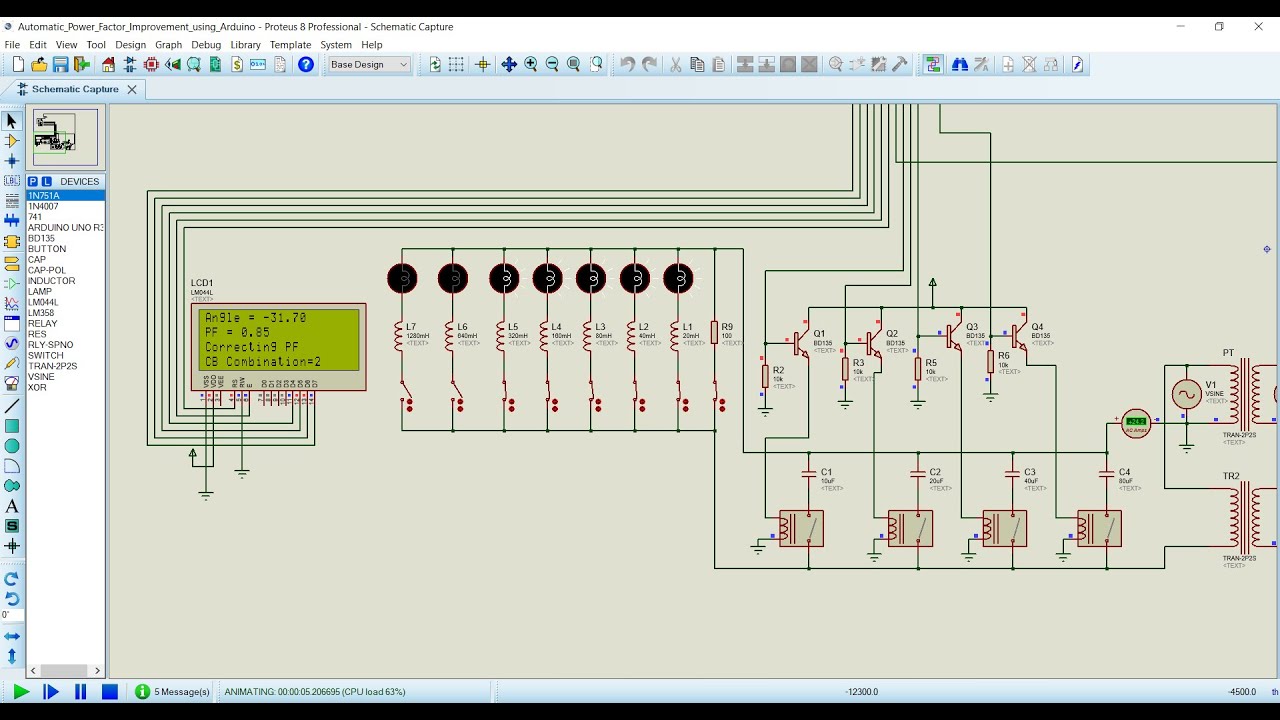Click the Copy to clipboard icon
Image resolution: width=1280 pixels, height=720 pixels.
697,64
